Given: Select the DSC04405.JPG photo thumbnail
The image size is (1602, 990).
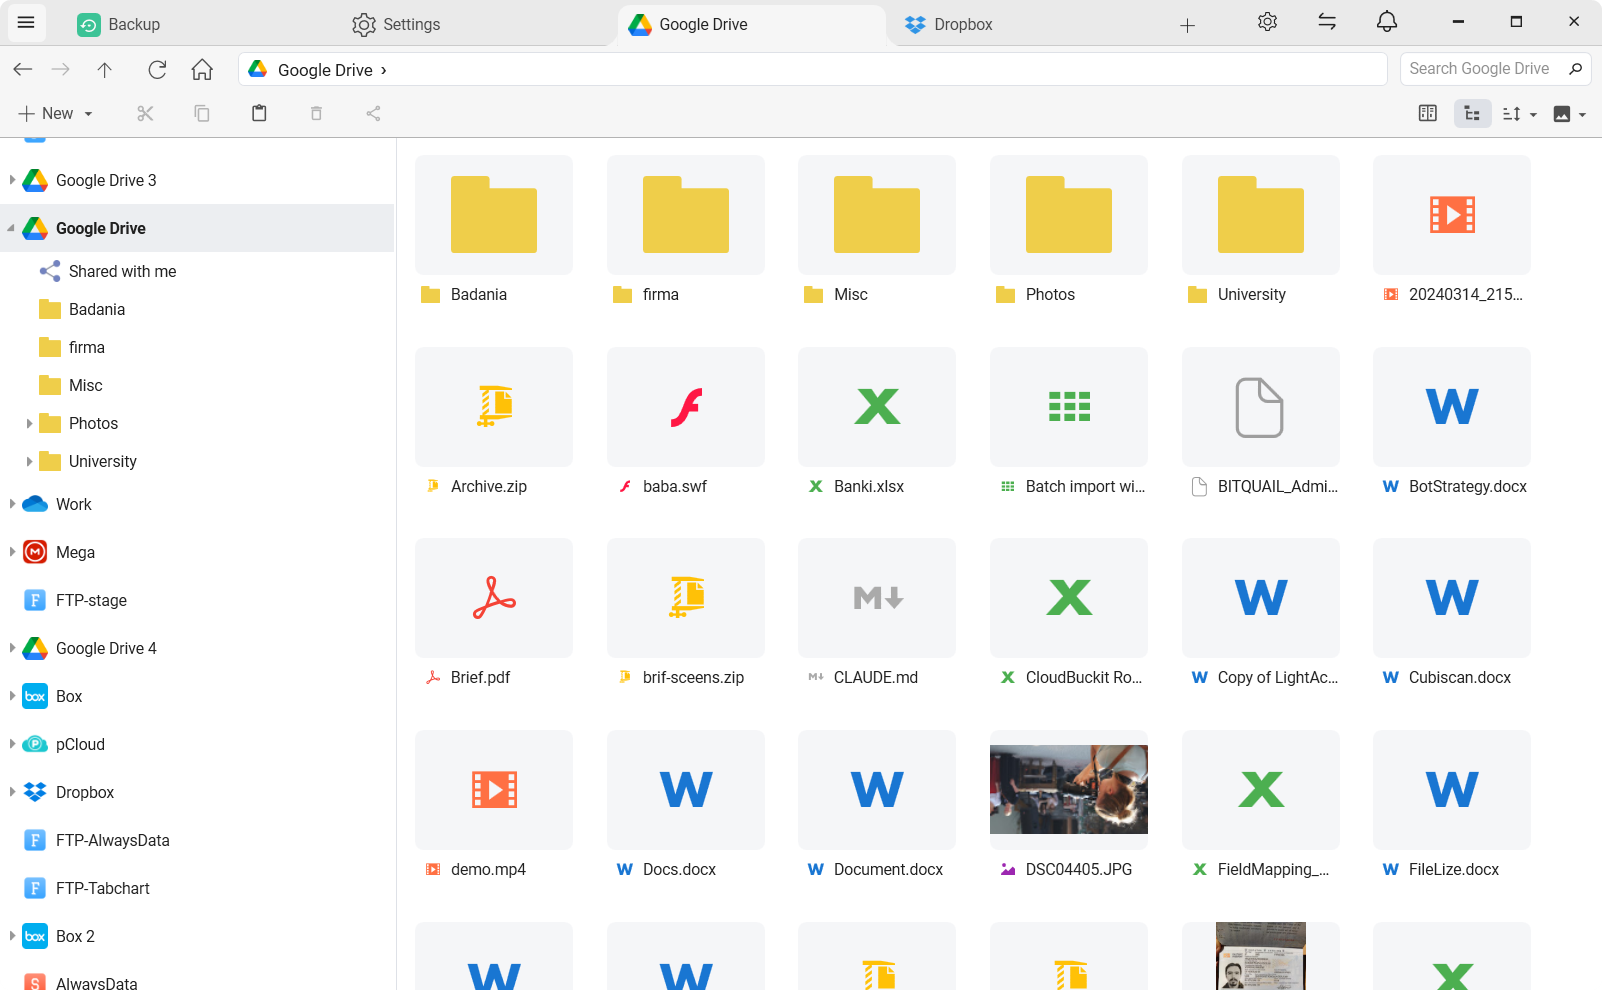Looking at the screenshot, I should pyautogui.click(x=1069, y=790).
